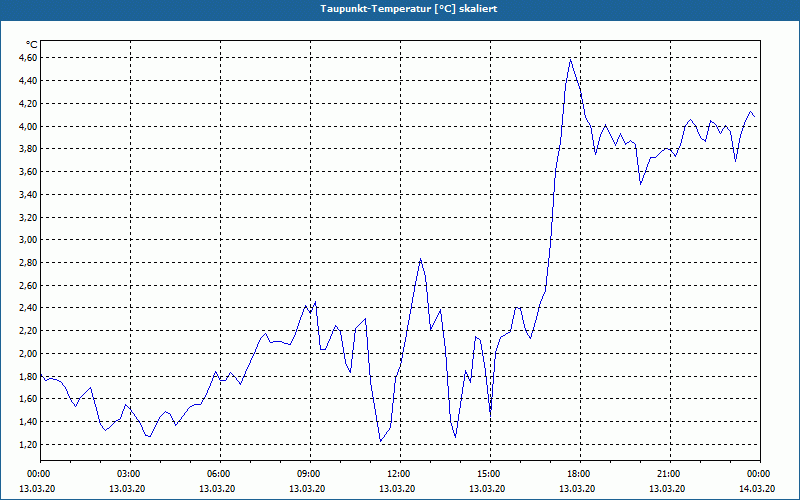Pick the y-axis tick '3,60'
The width and height of the screenshot is (800, 500).
[x=29, y=171]
